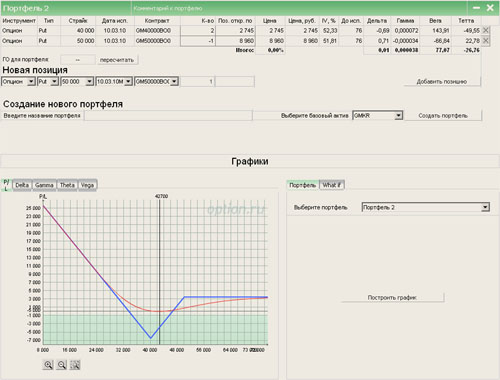The height and width of the screenshot is (380, 500).
Task: Minimize the Портфель 2 panel
Action: (477, 8)
